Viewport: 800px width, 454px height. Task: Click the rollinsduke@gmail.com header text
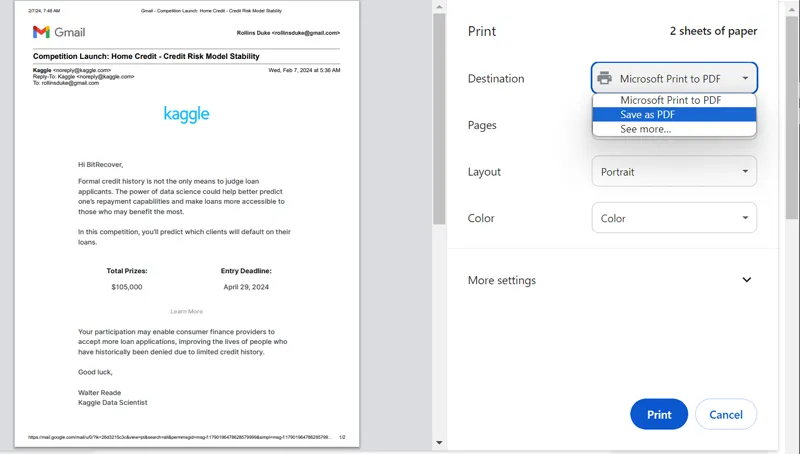pyautogui.click(x=288, y=33)
